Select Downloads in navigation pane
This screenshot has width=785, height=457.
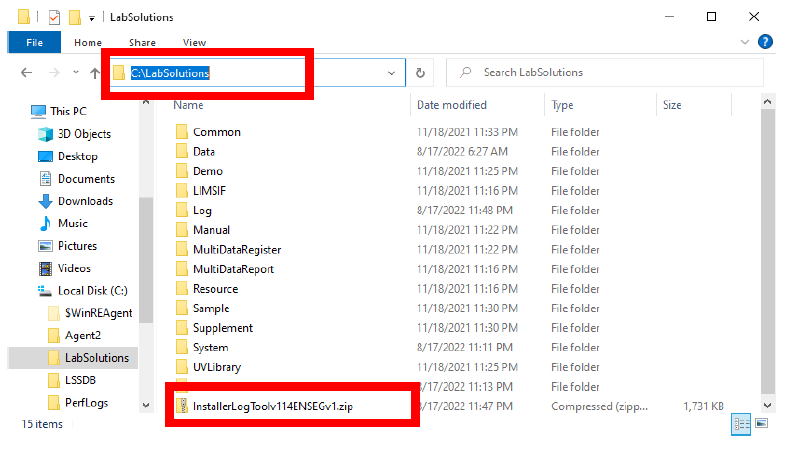coord(75,201)
